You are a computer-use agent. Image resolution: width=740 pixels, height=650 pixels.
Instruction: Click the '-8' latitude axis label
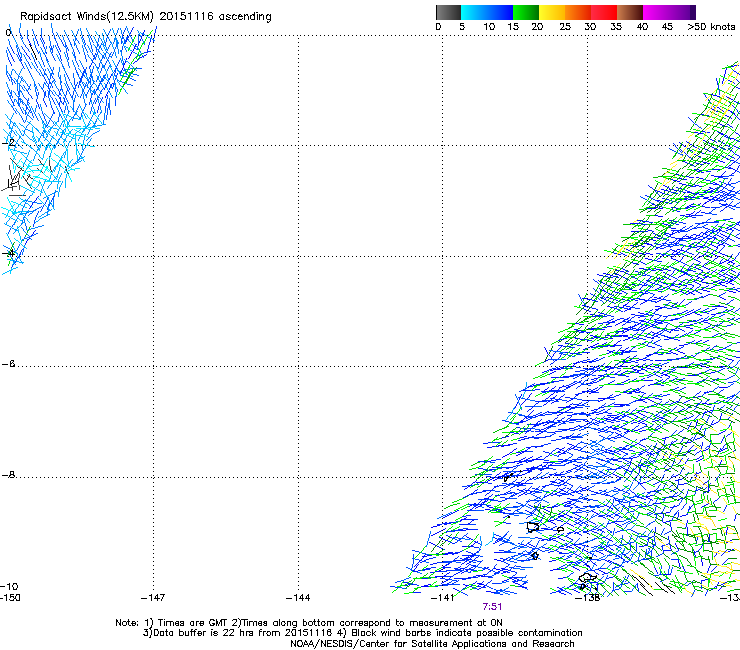pos(8,475)
